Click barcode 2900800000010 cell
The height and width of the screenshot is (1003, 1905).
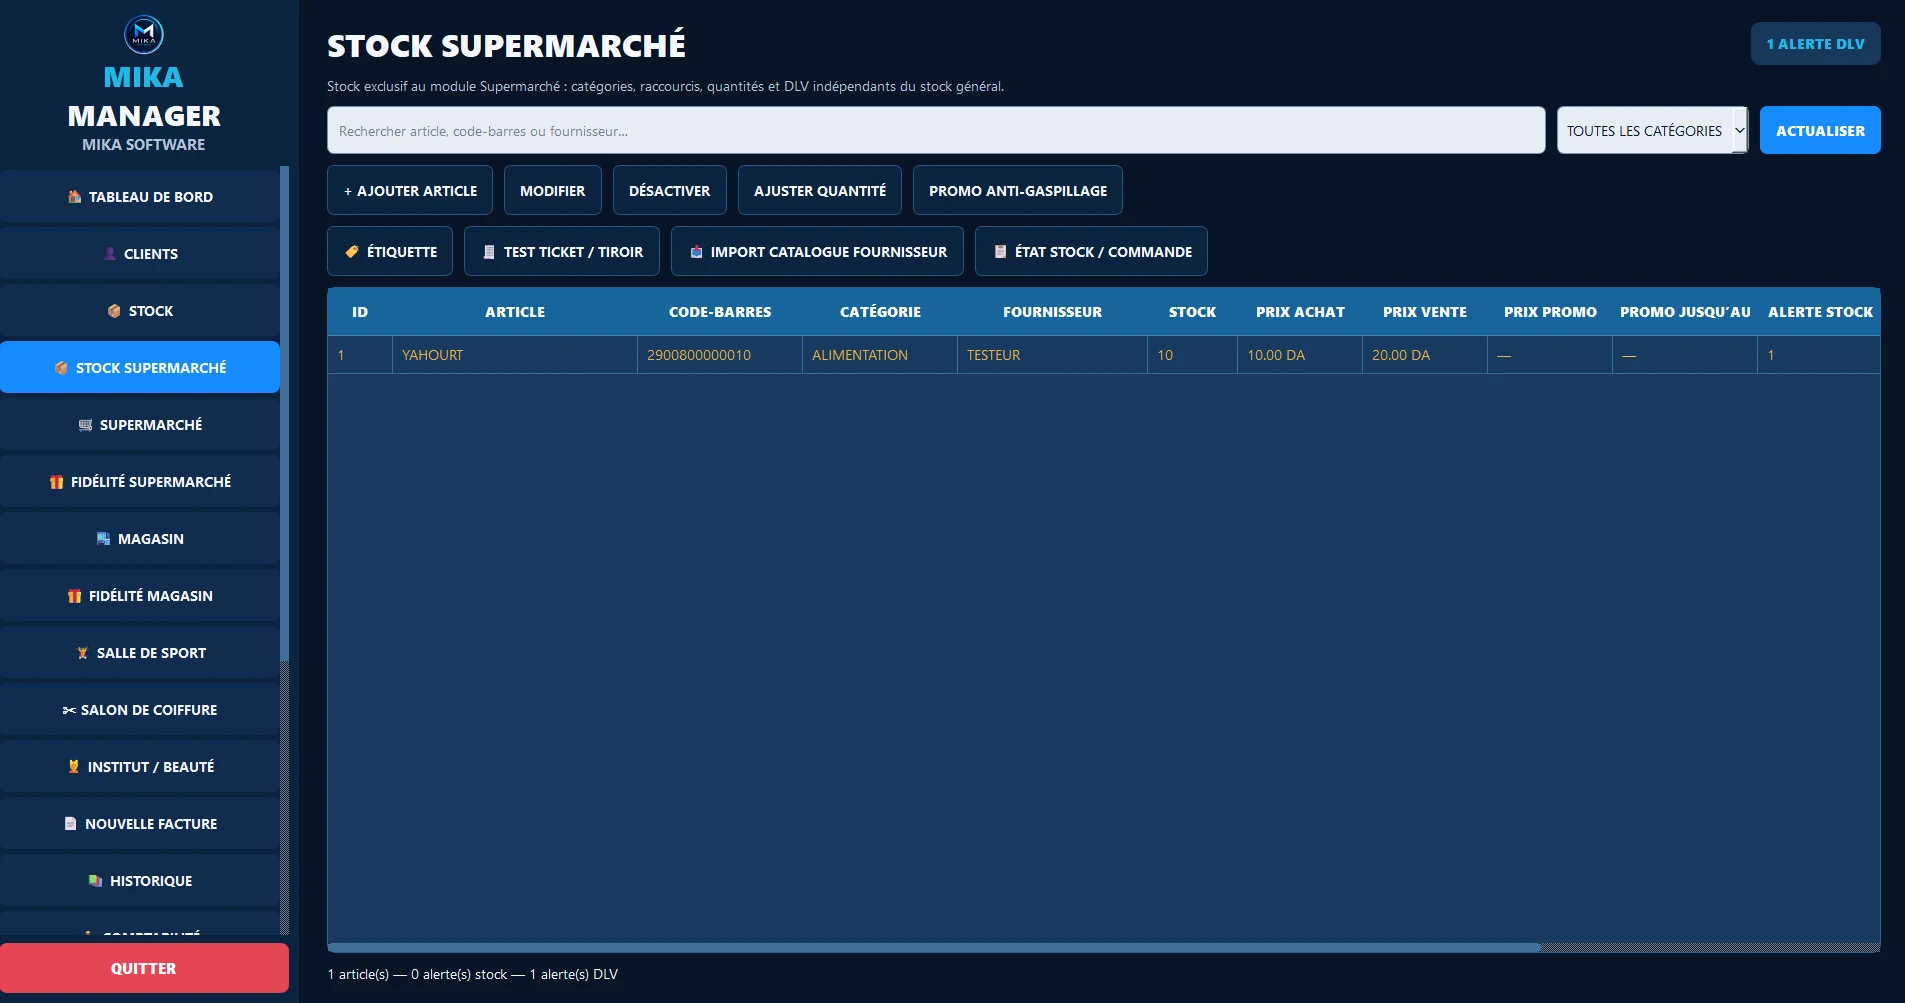click(719, 355)
